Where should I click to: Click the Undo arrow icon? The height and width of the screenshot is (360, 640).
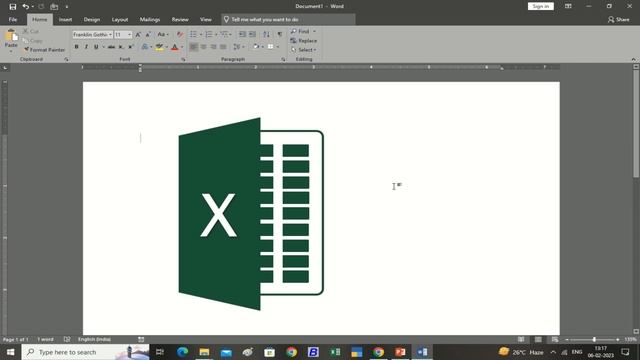[x=26, y=7]
